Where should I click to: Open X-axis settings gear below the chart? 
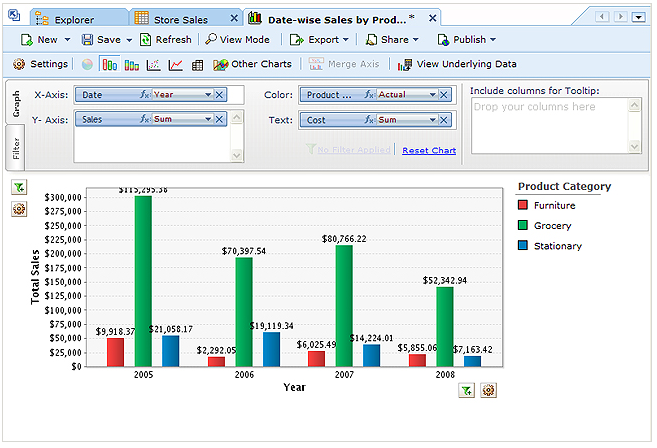(x=488, y=390)
